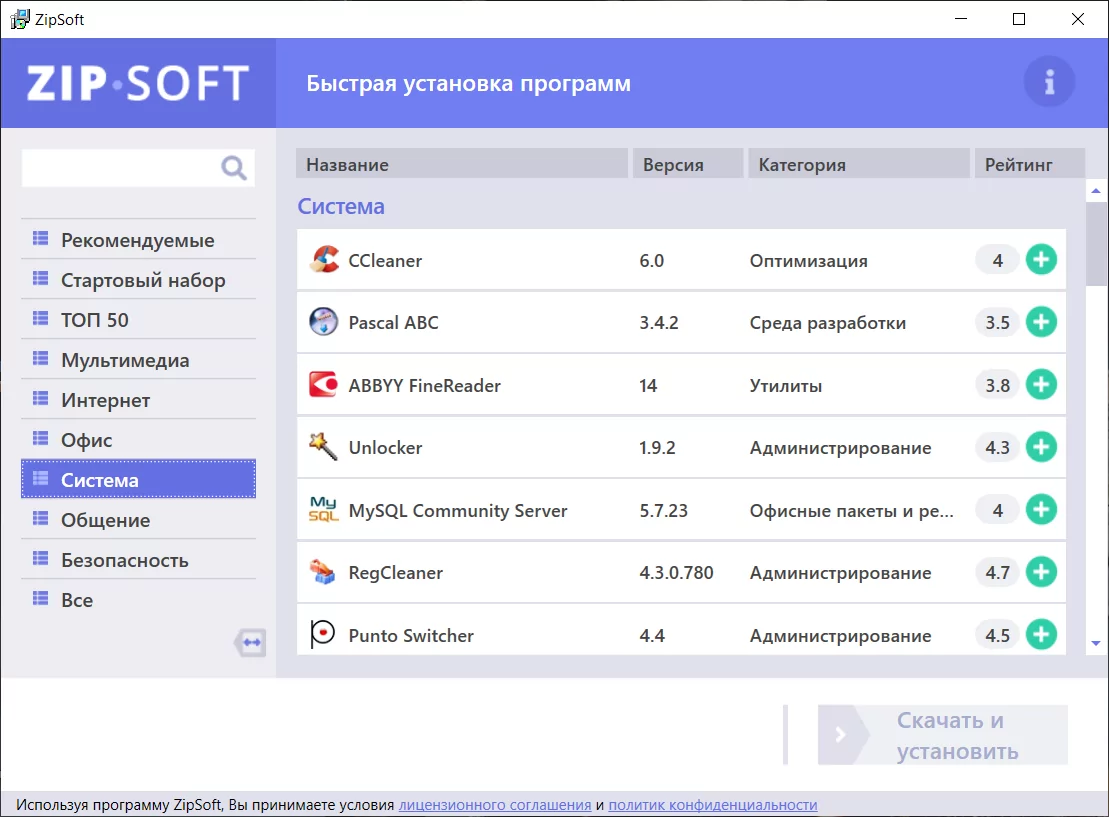Select the highlighted Система category

(x=139, y=480)
